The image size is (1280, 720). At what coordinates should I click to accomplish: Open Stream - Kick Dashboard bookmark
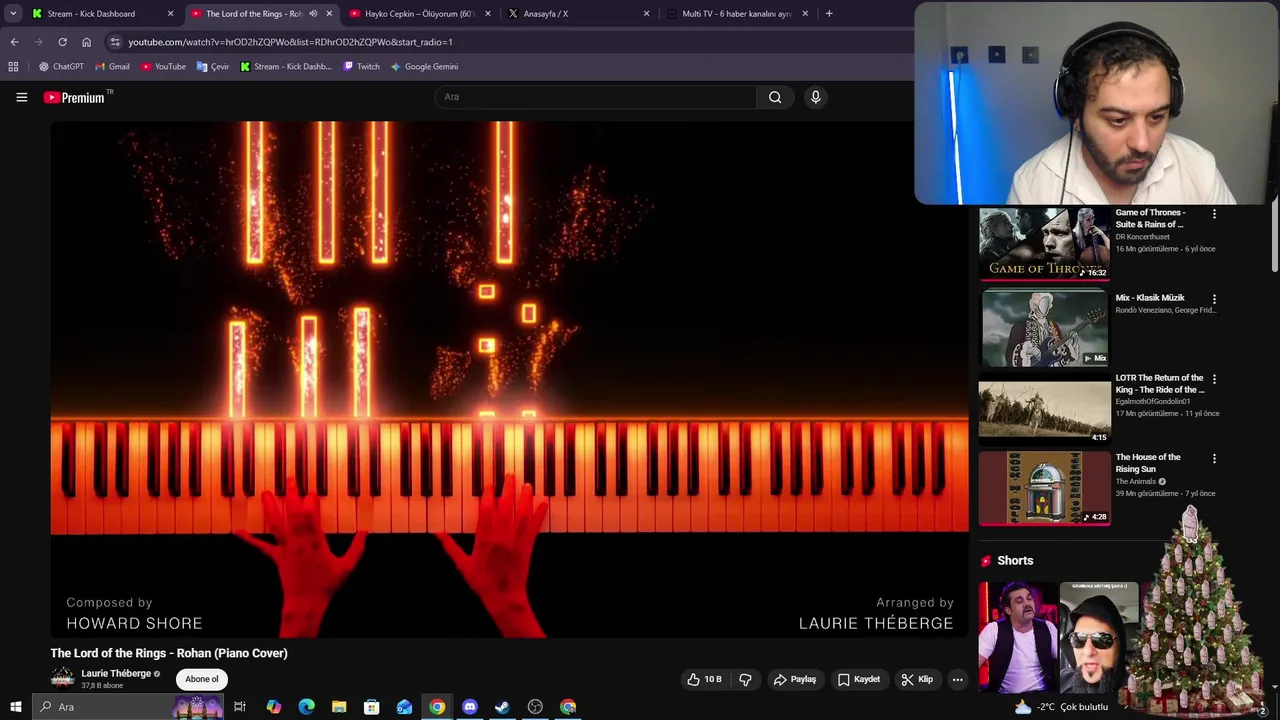pyautogui.click(x=286, y=66)
